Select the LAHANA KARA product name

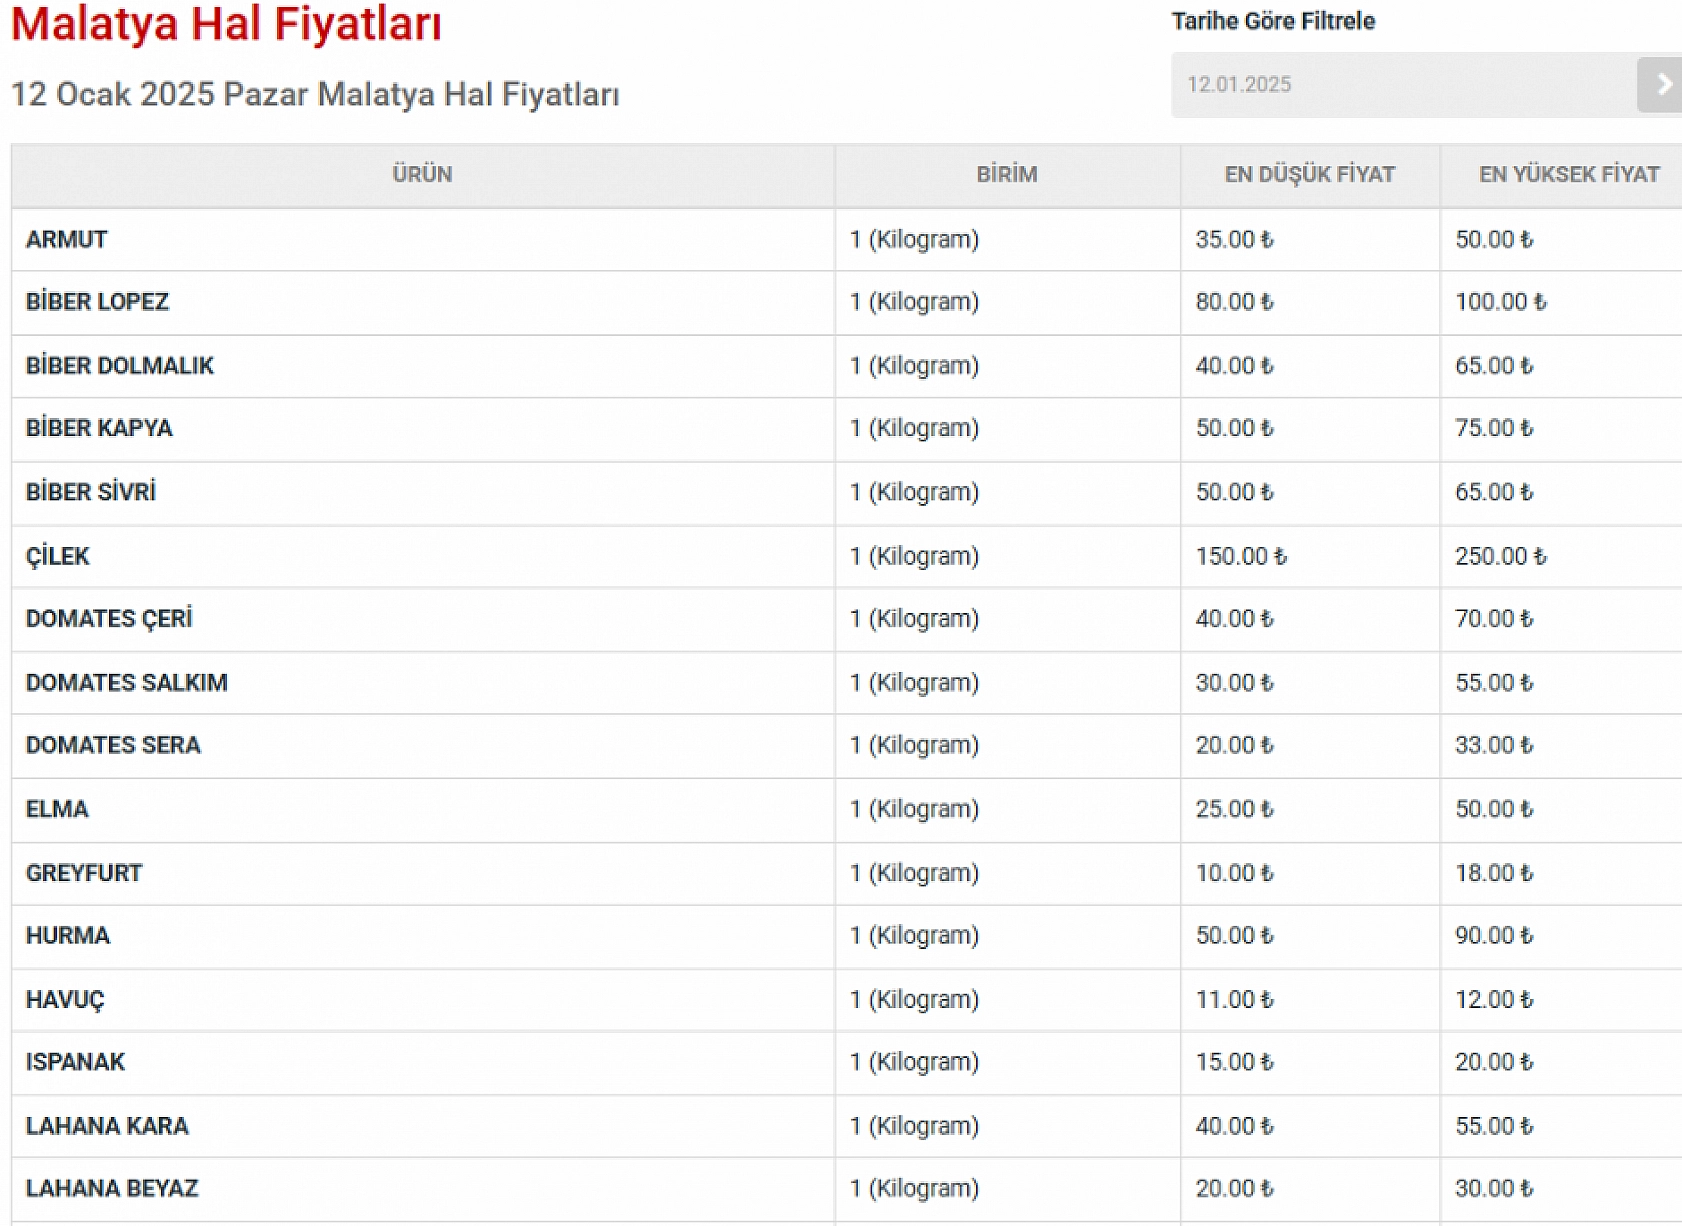coord(107,1126)
